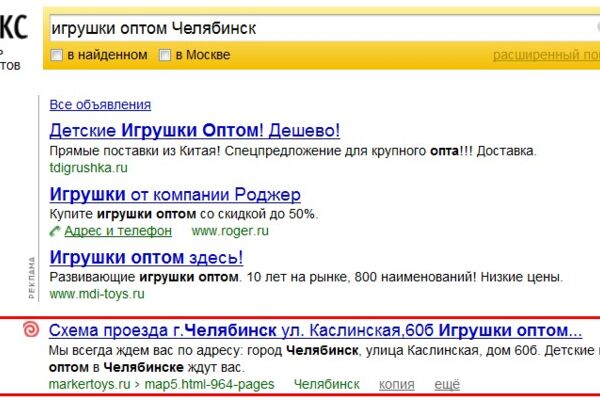Open ad 'Детские Игрушки Оптом! Дешево!'
The height and width of the screenshot is (400, 600).
click(195, 131)
